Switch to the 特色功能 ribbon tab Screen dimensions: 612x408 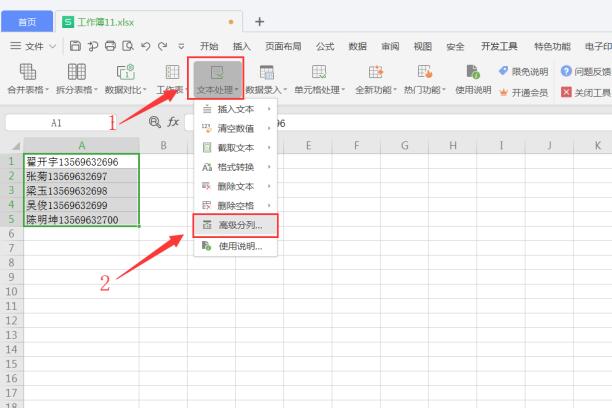(552, 46)
